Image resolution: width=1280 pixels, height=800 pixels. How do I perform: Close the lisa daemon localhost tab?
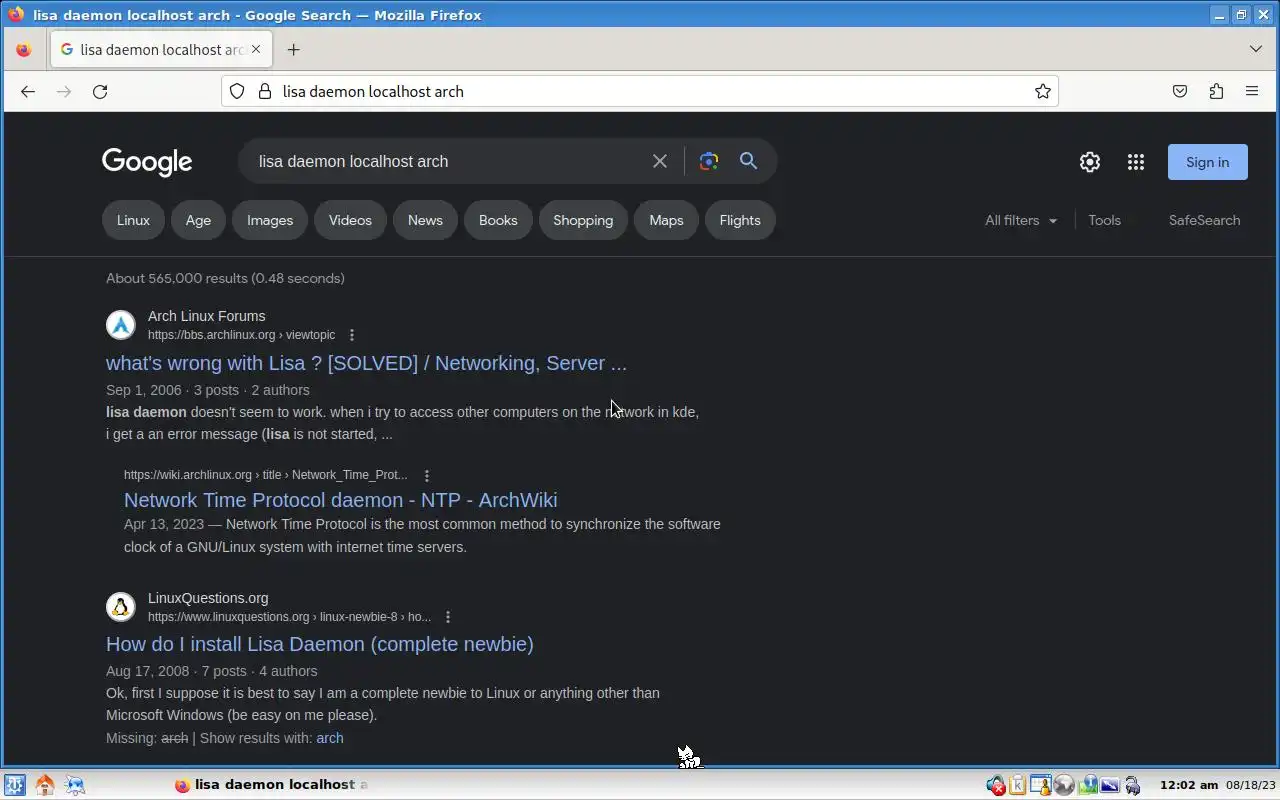(256, 49)
